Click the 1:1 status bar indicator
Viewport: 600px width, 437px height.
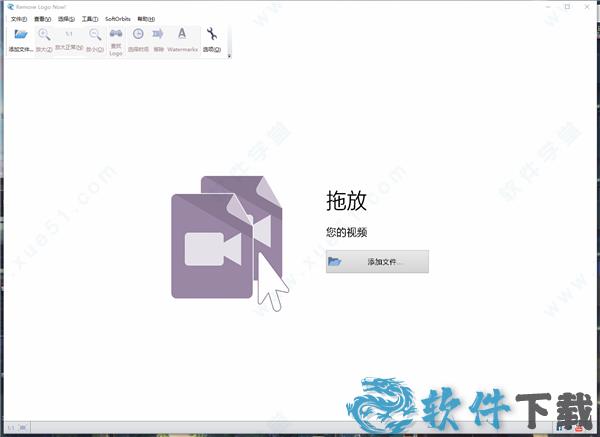point(11,428)
